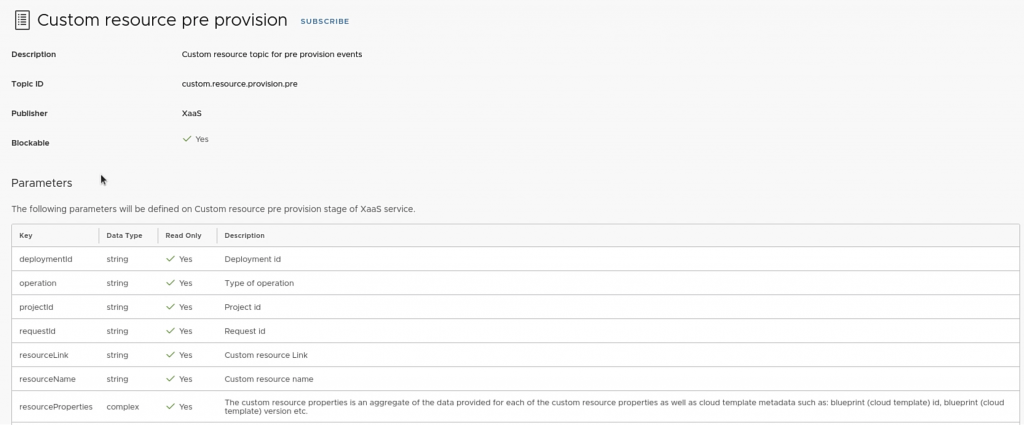Click the Description column header
This screenshot has width=1024, height=425.
pyautogui.click(x=244, y=236)
